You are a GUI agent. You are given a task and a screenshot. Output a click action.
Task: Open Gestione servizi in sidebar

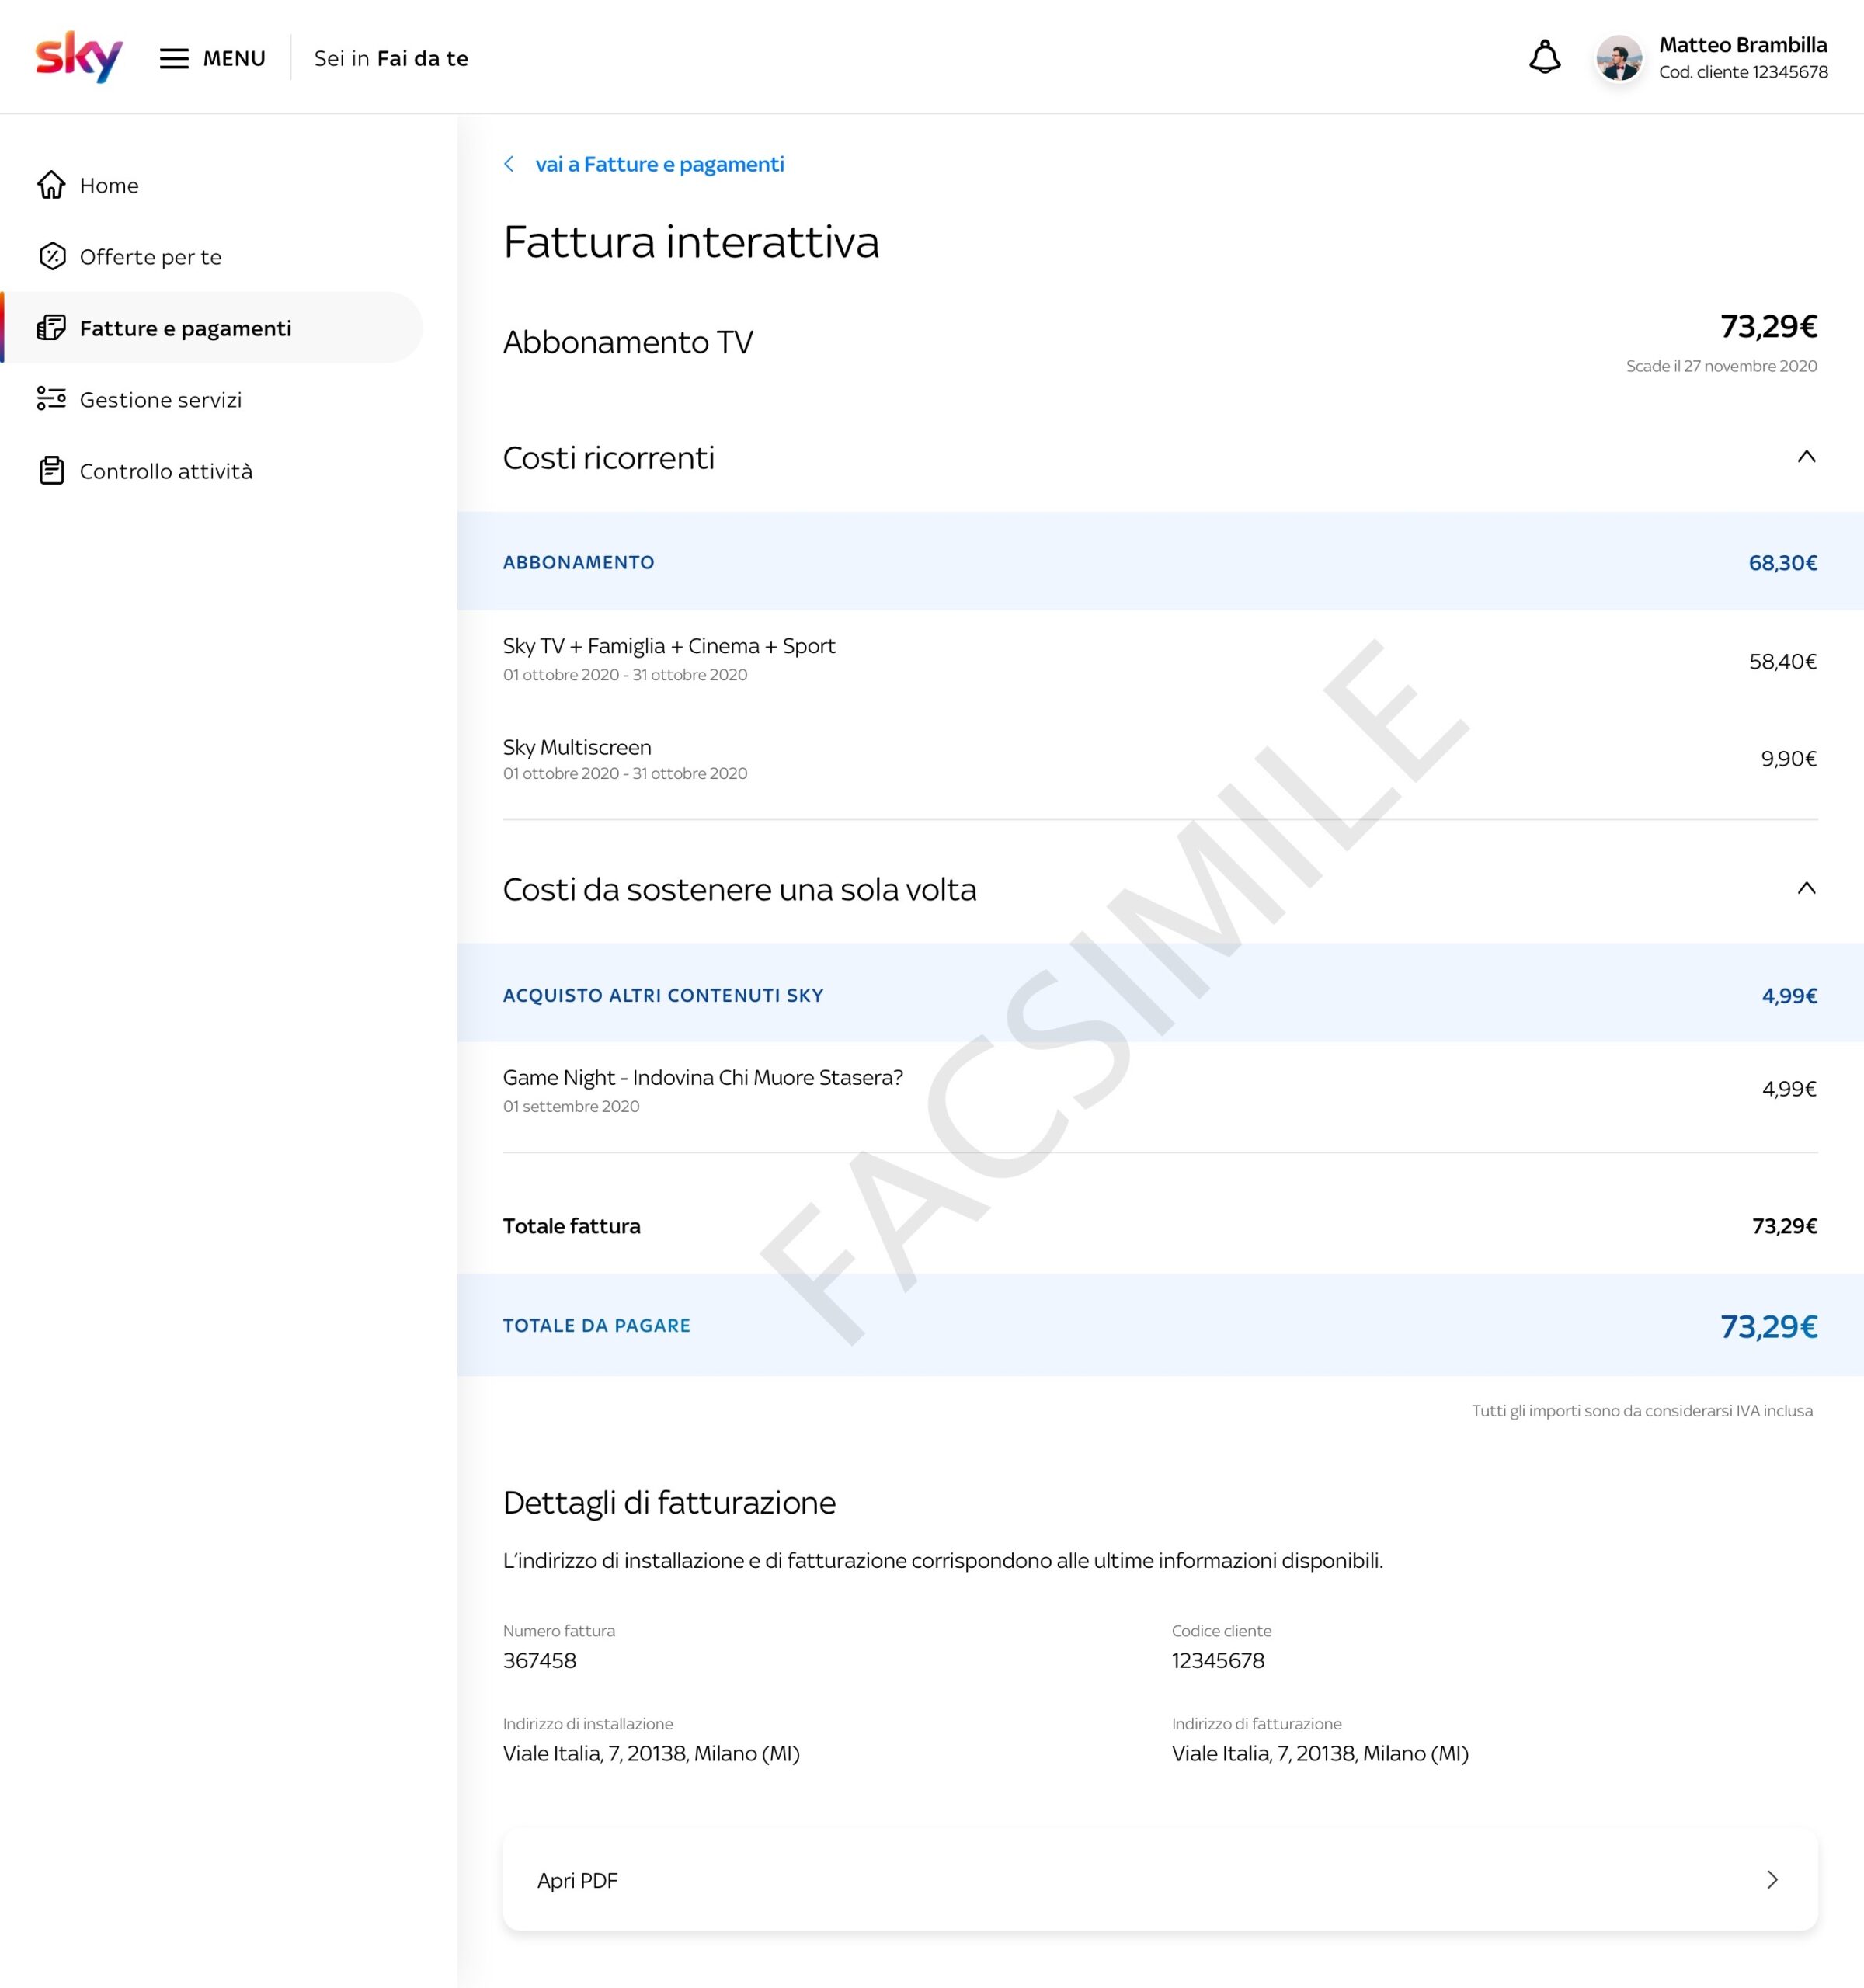click(x=160, y=400)
